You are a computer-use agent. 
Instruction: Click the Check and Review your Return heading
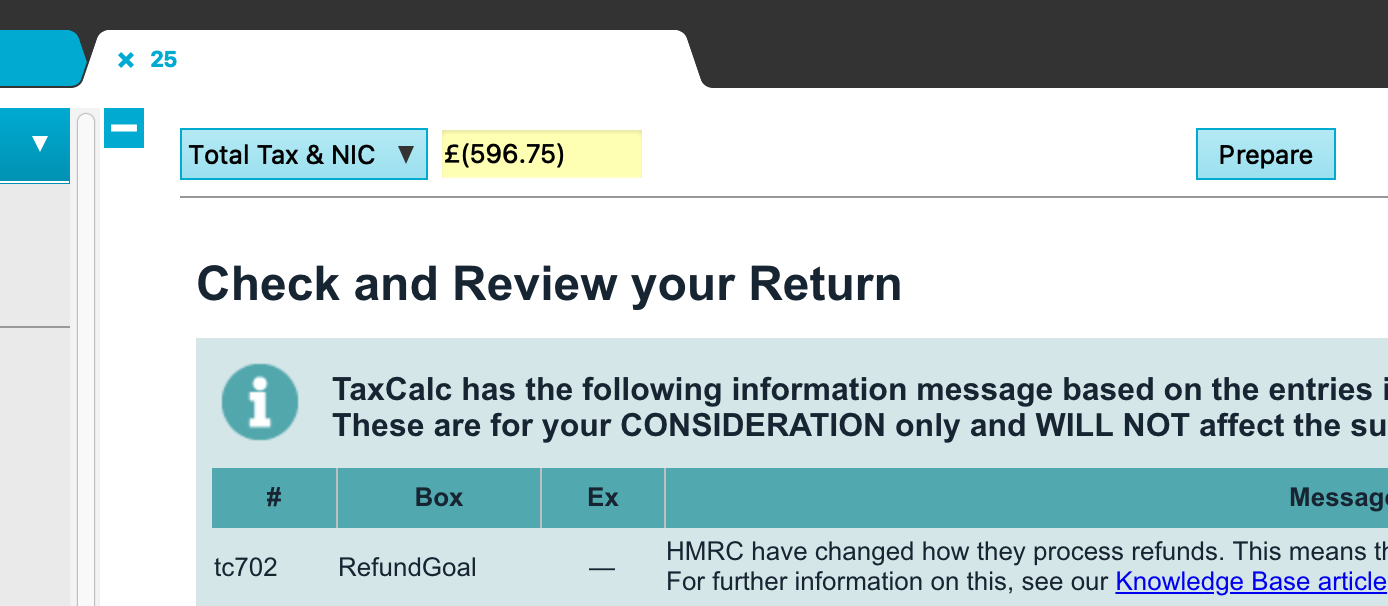[x=549, y=284]
